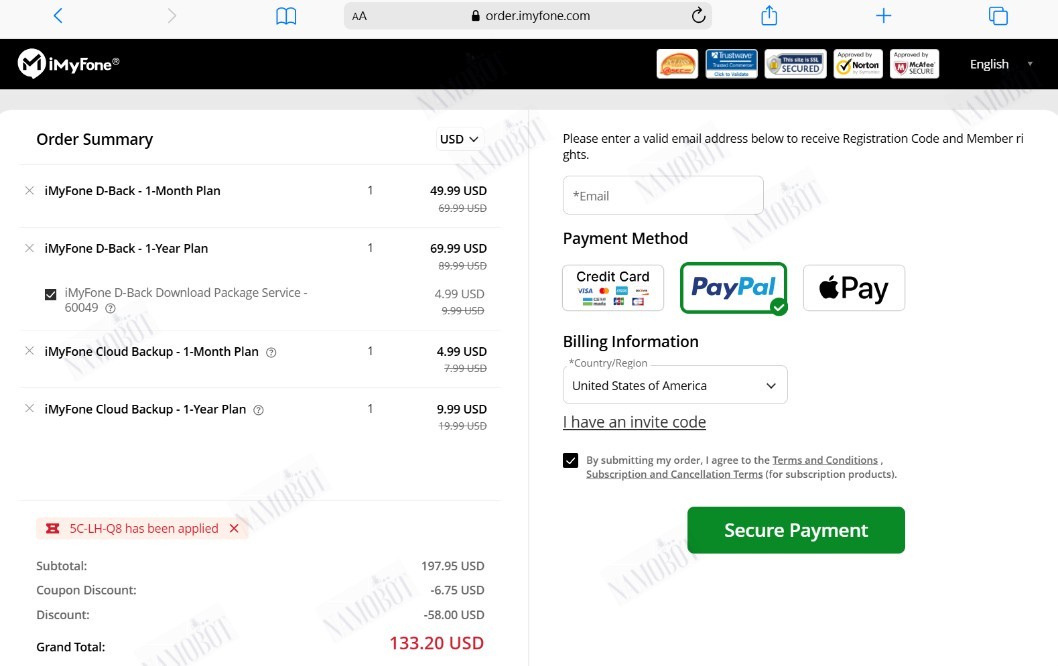1058x666 pixels.
Task: Select PayPal payment method
Action: click(733, 288)
